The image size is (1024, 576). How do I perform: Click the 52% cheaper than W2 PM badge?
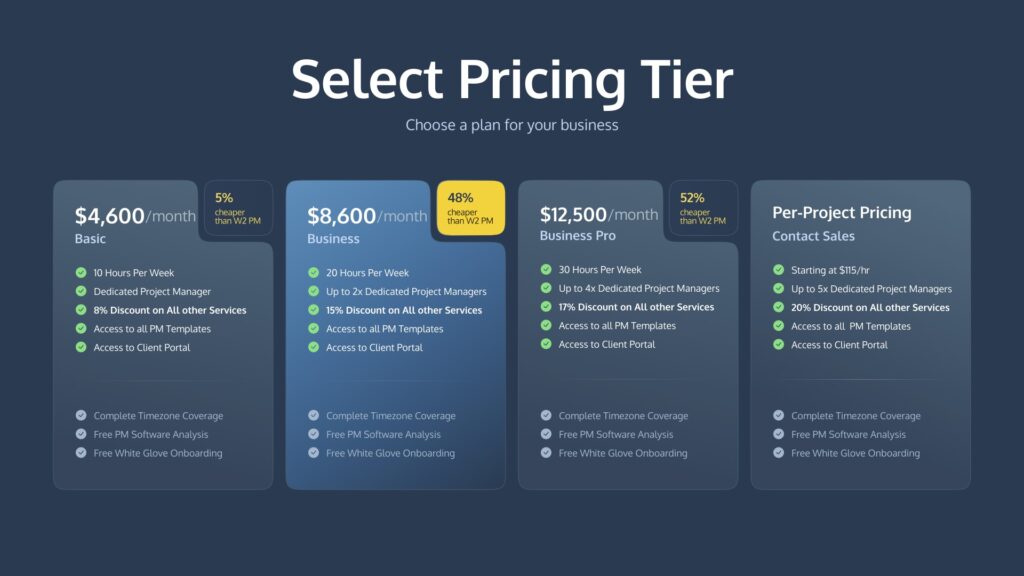click(x=703, y=208)
